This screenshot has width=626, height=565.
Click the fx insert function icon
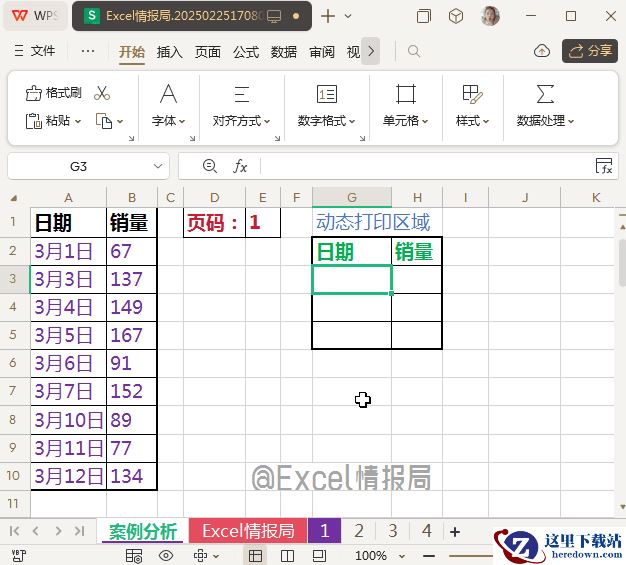click(240, 166)
